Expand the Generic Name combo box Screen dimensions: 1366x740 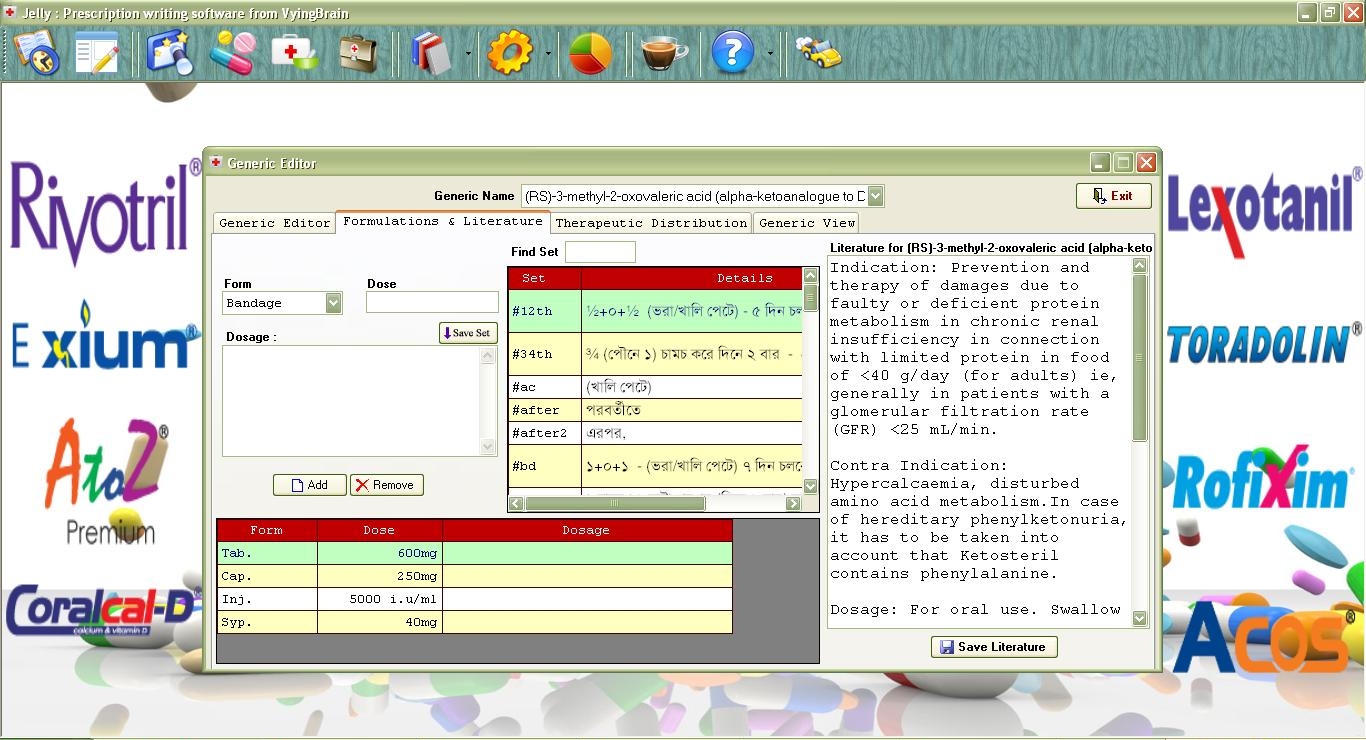[875, 196]
